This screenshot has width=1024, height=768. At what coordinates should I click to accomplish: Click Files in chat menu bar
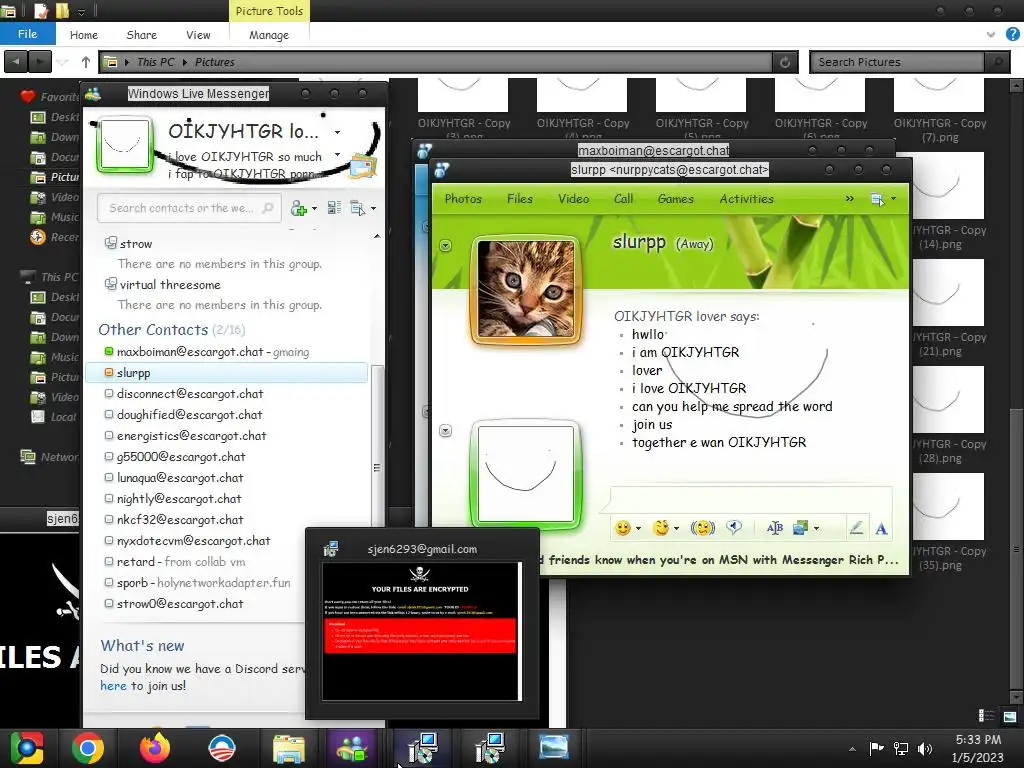pyautogui.click(x=520, y=199)
